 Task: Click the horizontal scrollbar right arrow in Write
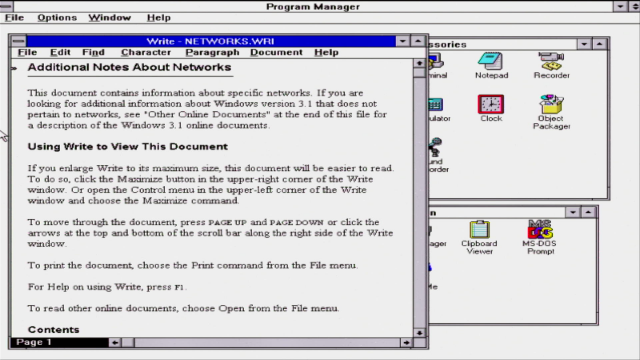pyautogui.click(x=406, y=342)
